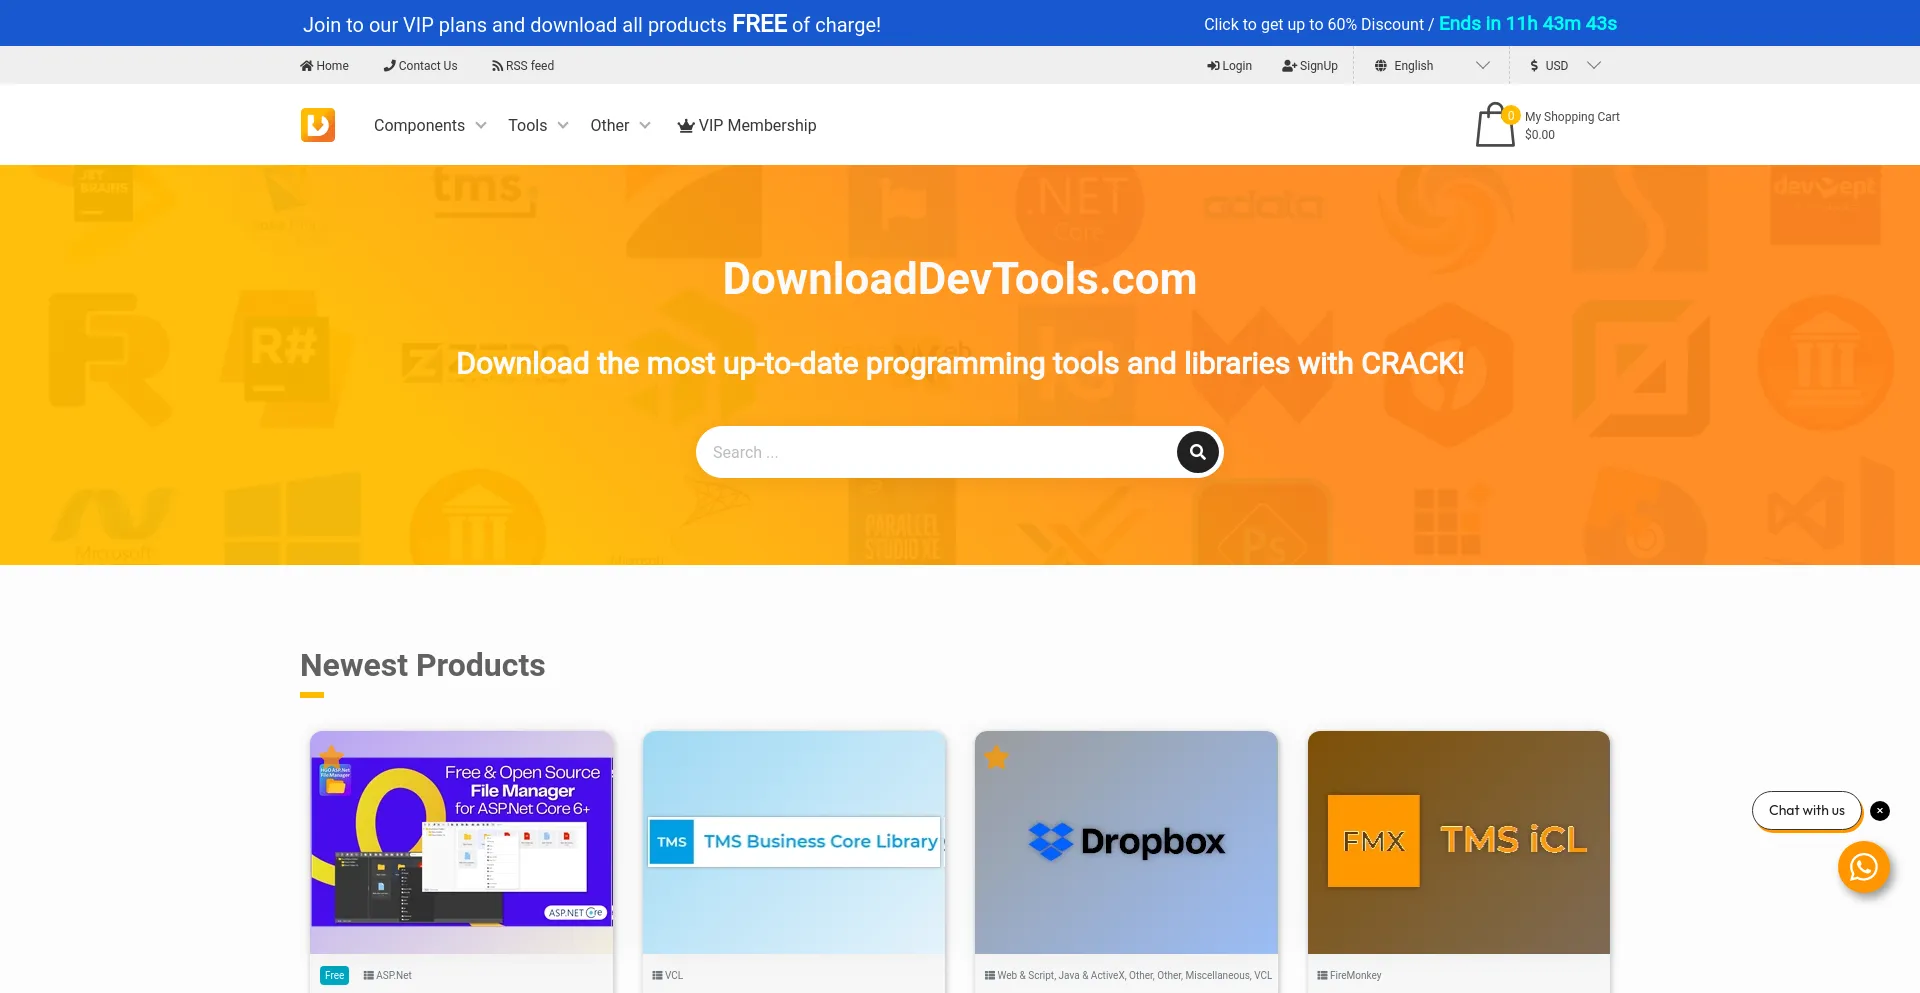Click the RSS feed icon
Image resolution: width=1920 pixels, height=993 pixels.
click(x=497, y=66)
